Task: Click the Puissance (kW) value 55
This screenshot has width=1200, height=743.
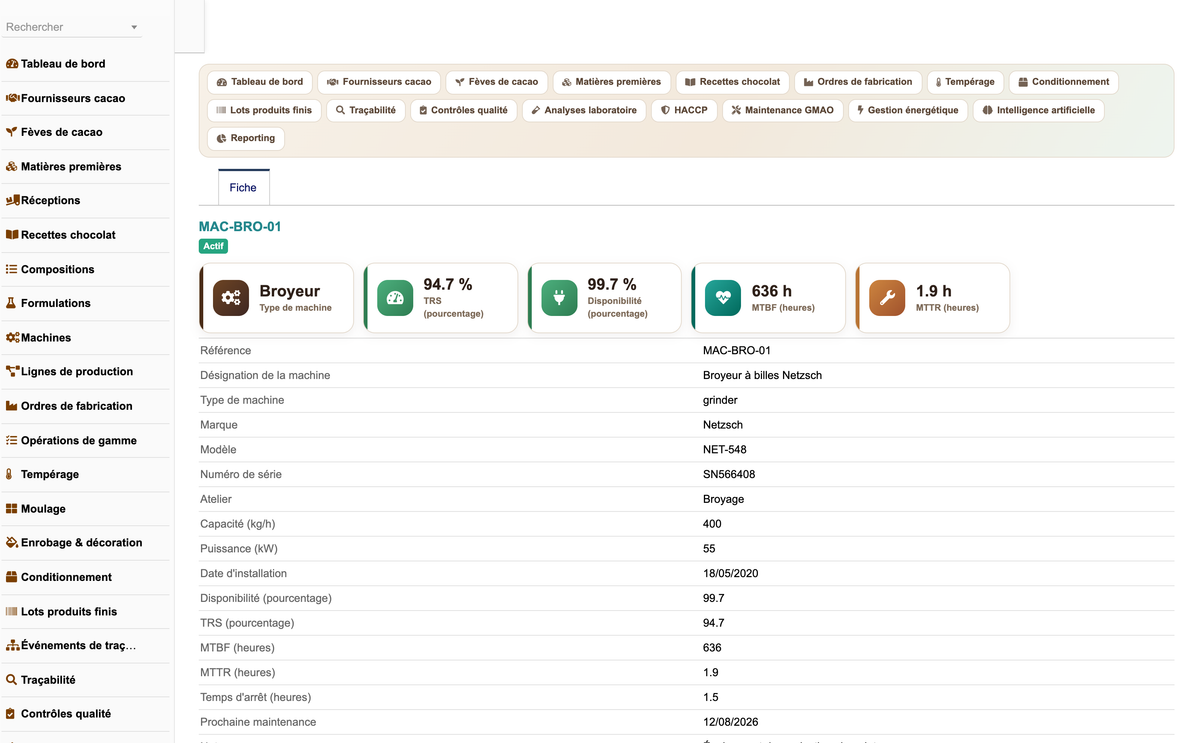Action: pyautogui.click(x=709, y=549)
